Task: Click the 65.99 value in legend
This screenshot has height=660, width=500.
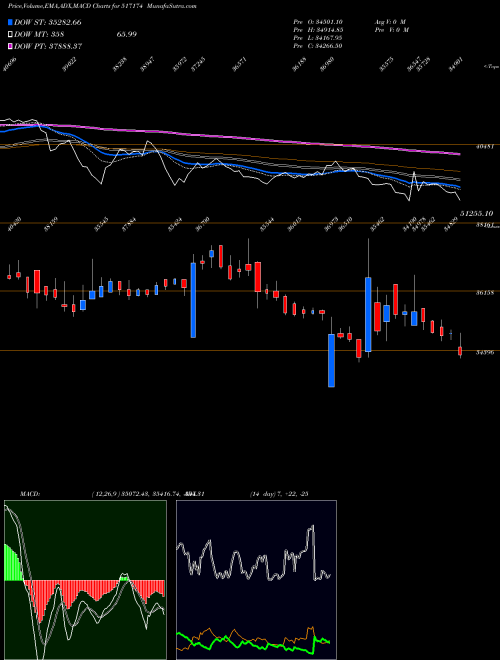Action: point(126,35)
